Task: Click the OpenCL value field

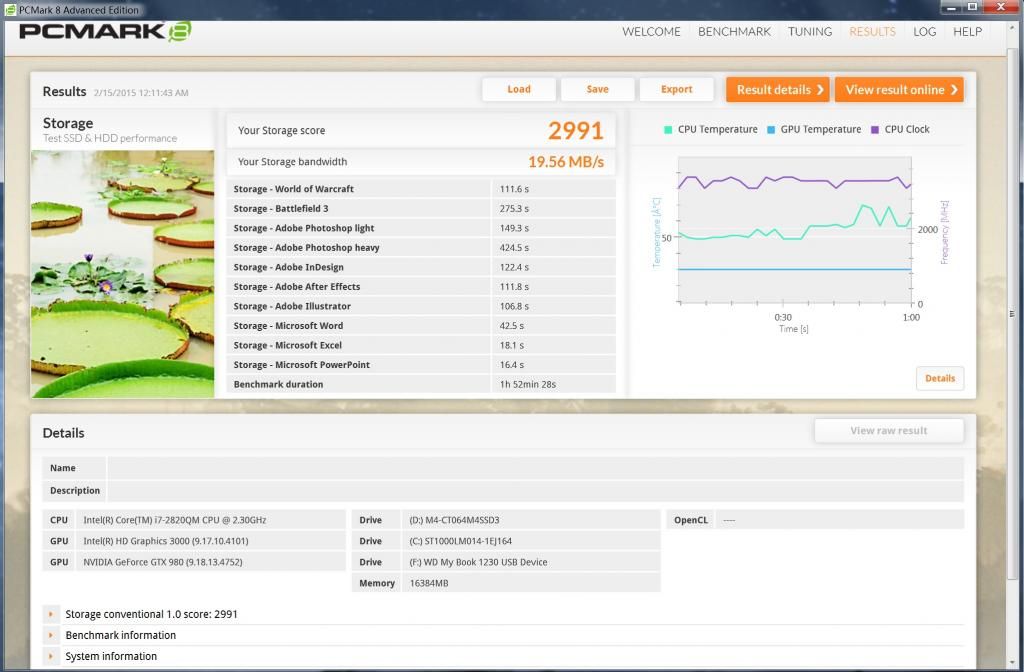Action: (x=839, y=520)
